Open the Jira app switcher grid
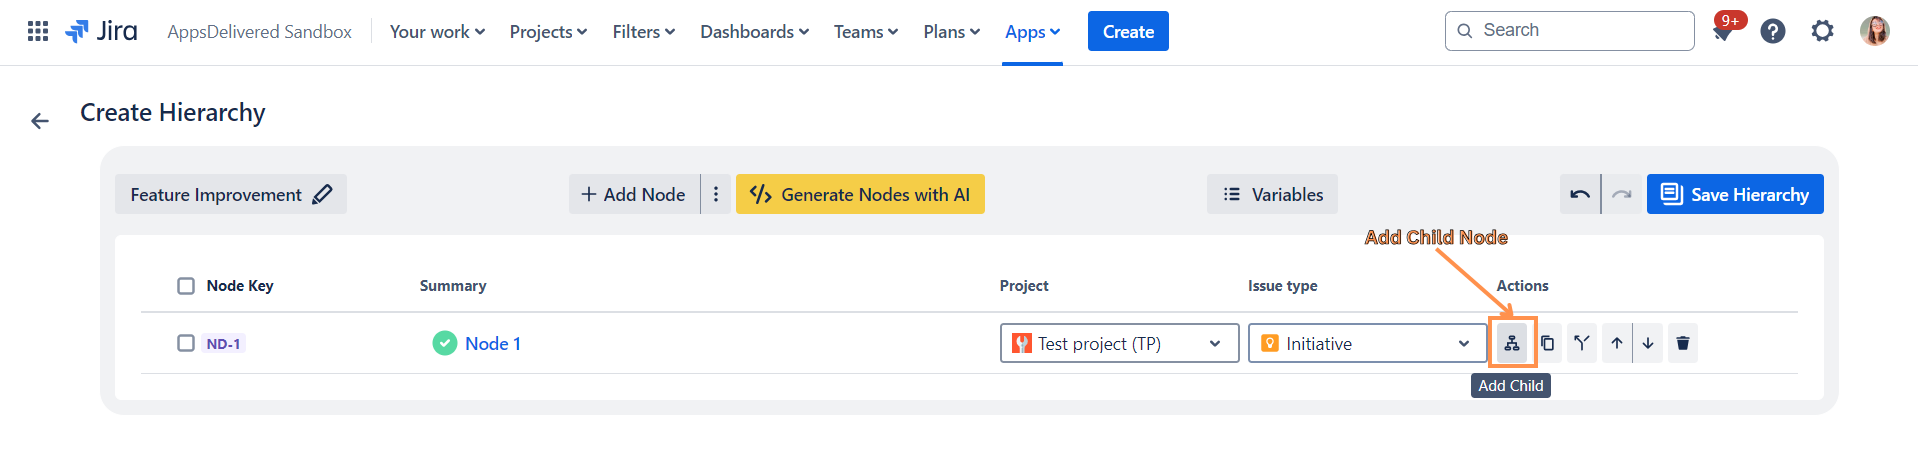Viewport: 1918px width, 453px height. pyautogui.click(x=38, y=31)
